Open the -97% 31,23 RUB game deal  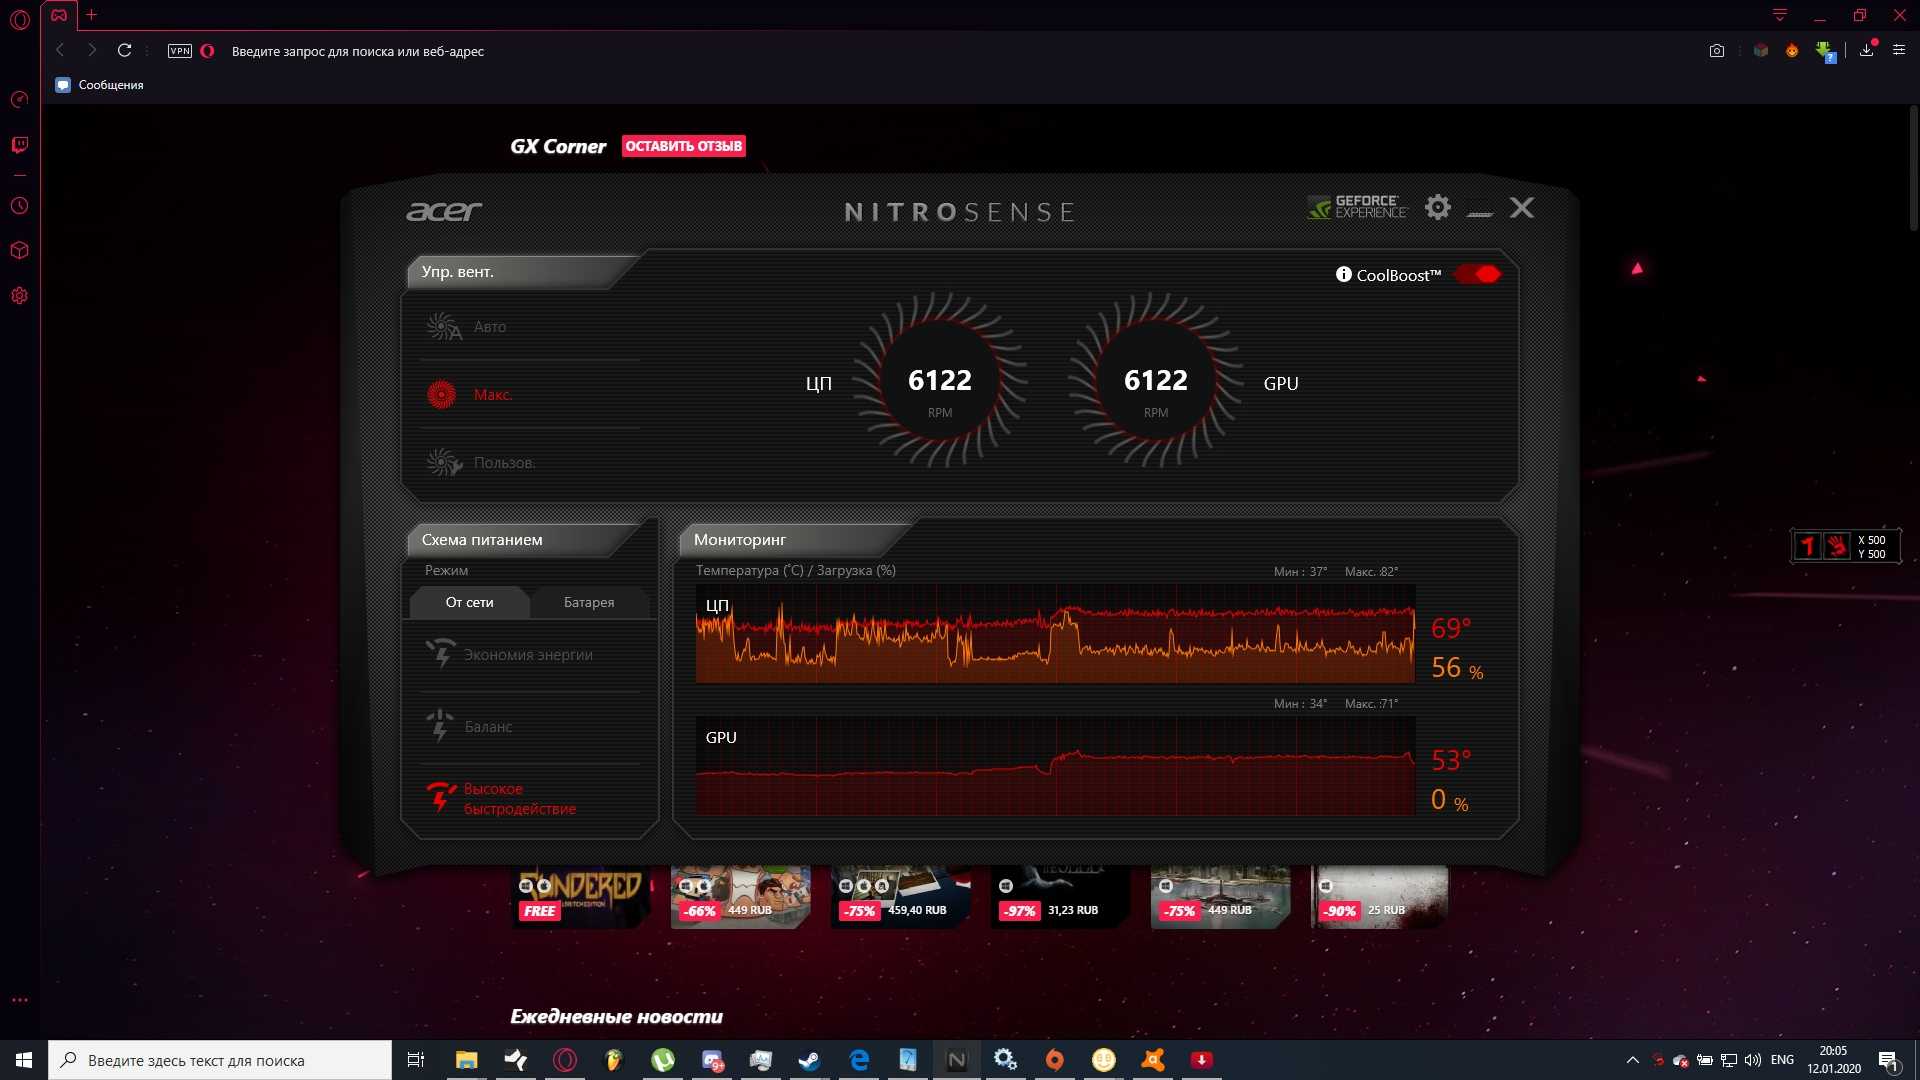click(1060, 897)
